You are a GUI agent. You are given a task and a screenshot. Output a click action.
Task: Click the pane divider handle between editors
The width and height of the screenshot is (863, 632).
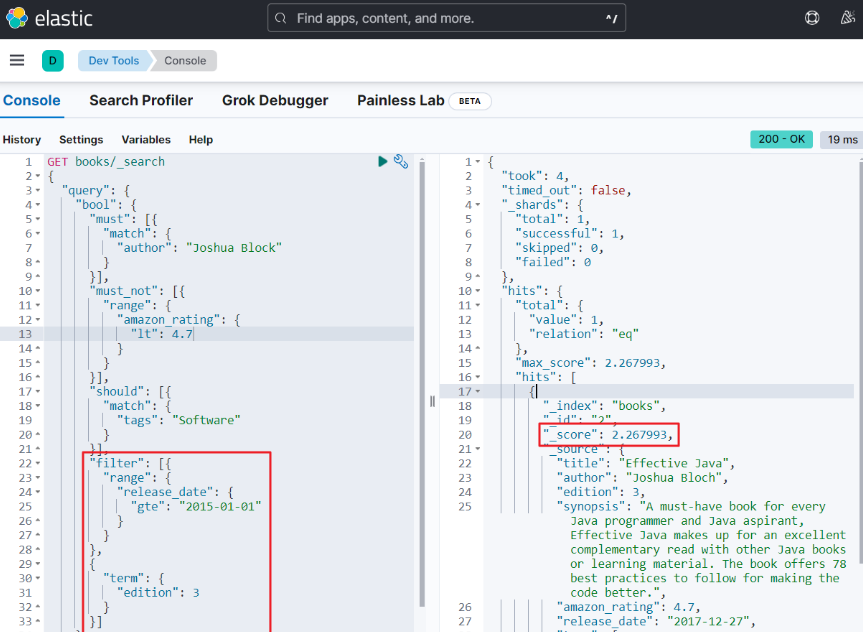click(432, 401)
